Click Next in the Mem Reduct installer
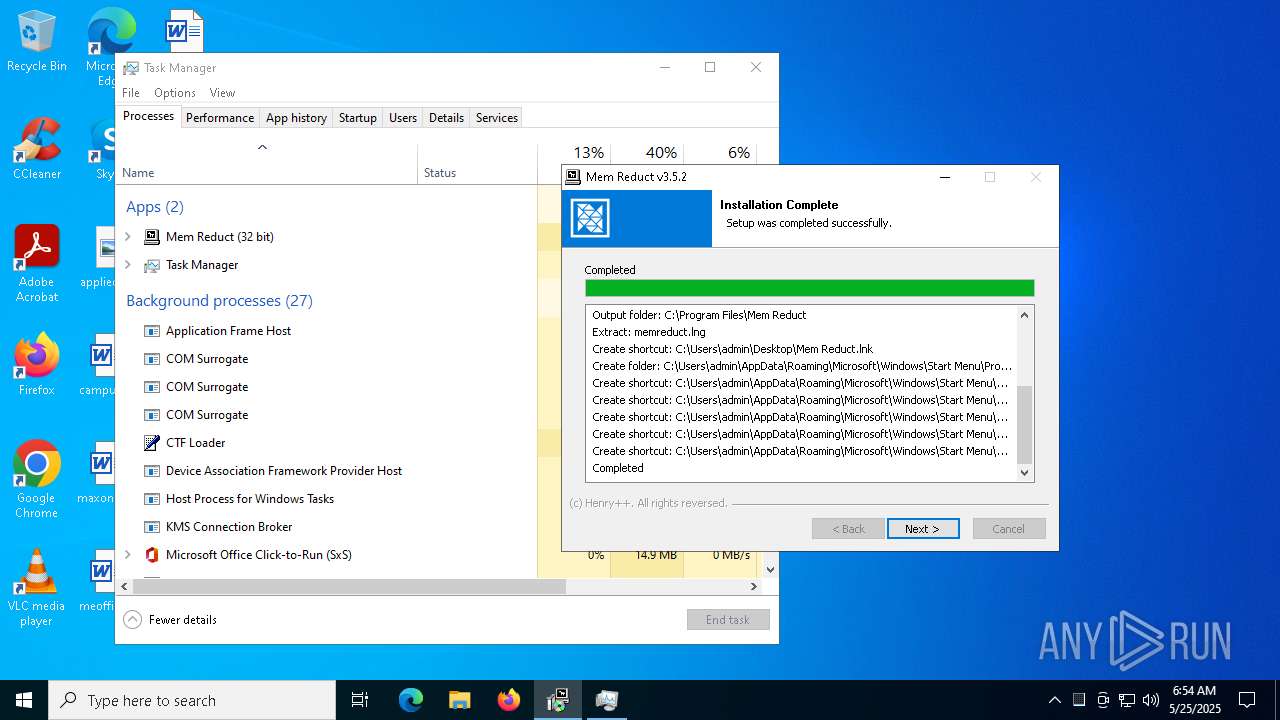Screen dimensions: 1280x720 923,529
